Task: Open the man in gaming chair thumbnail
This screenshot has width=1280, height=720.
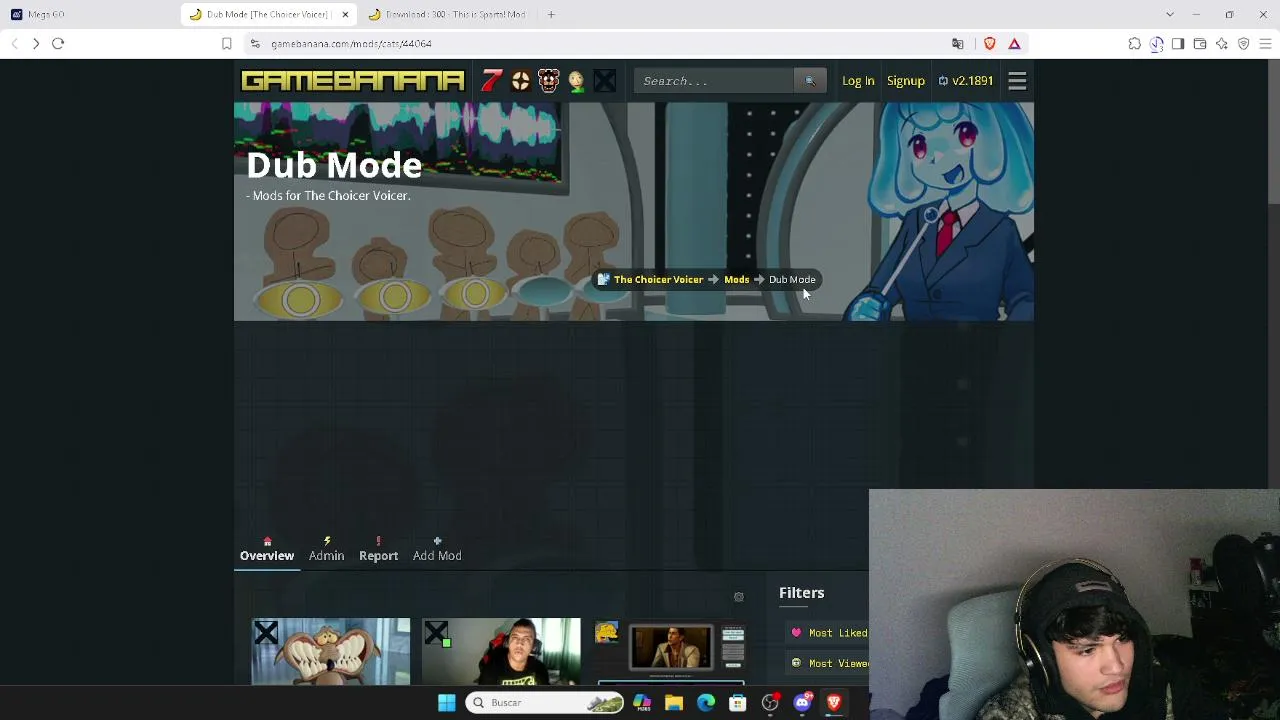Action: pyautogui.click(x=501, y=652)
